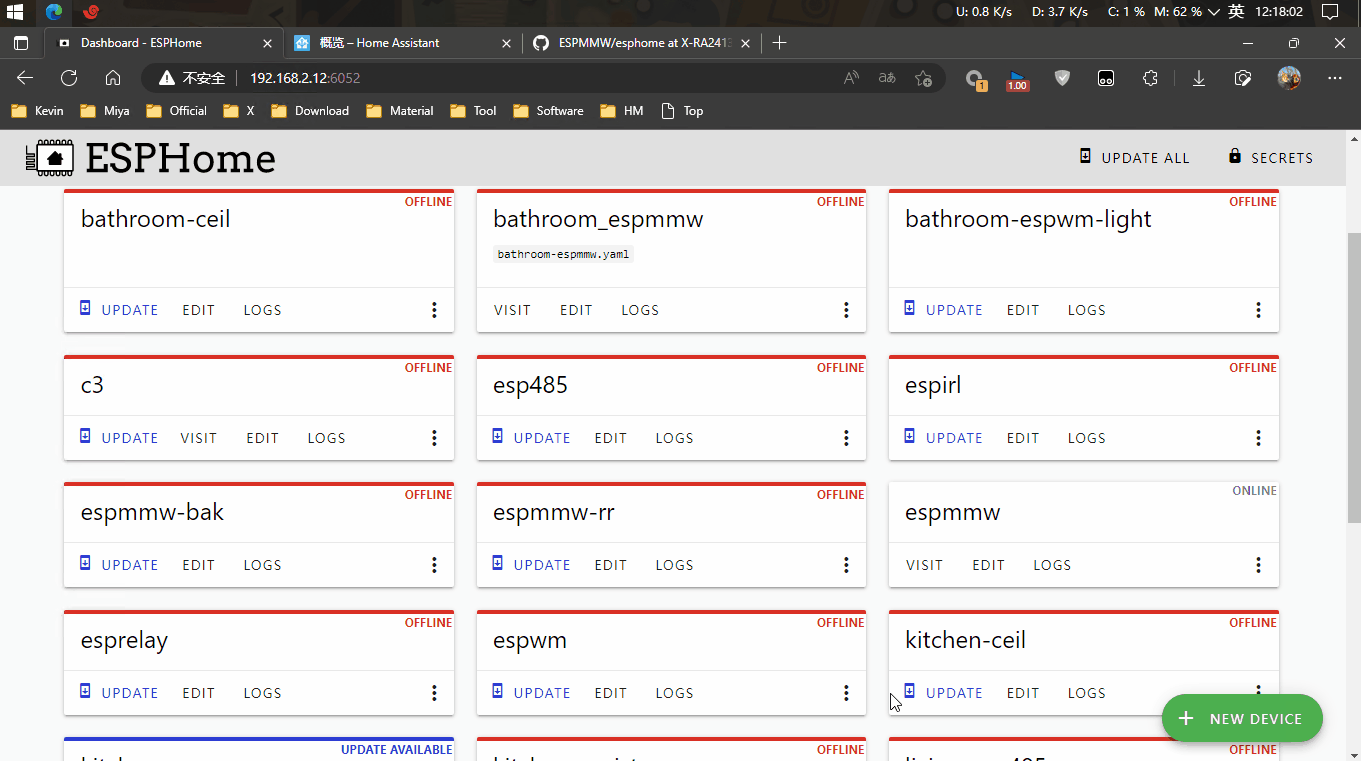Viewport: 1361px width, 761px height.
Task: Open the Top bookmark
Action: 682,111
